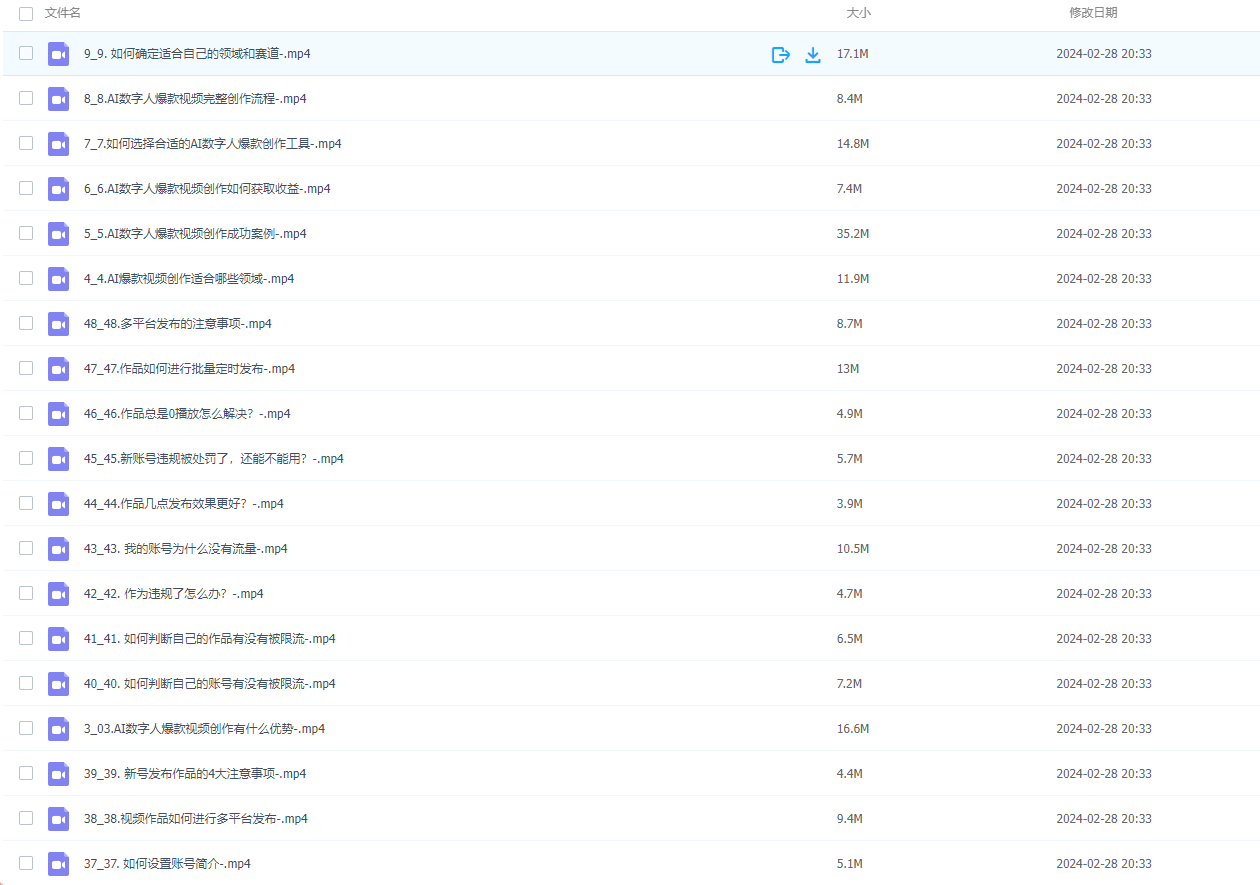Click the 9.4M size of the 38_38 file row
The width and height of the screenshot is (1260, 885).
pyautogui.click(x=850, y=819)
